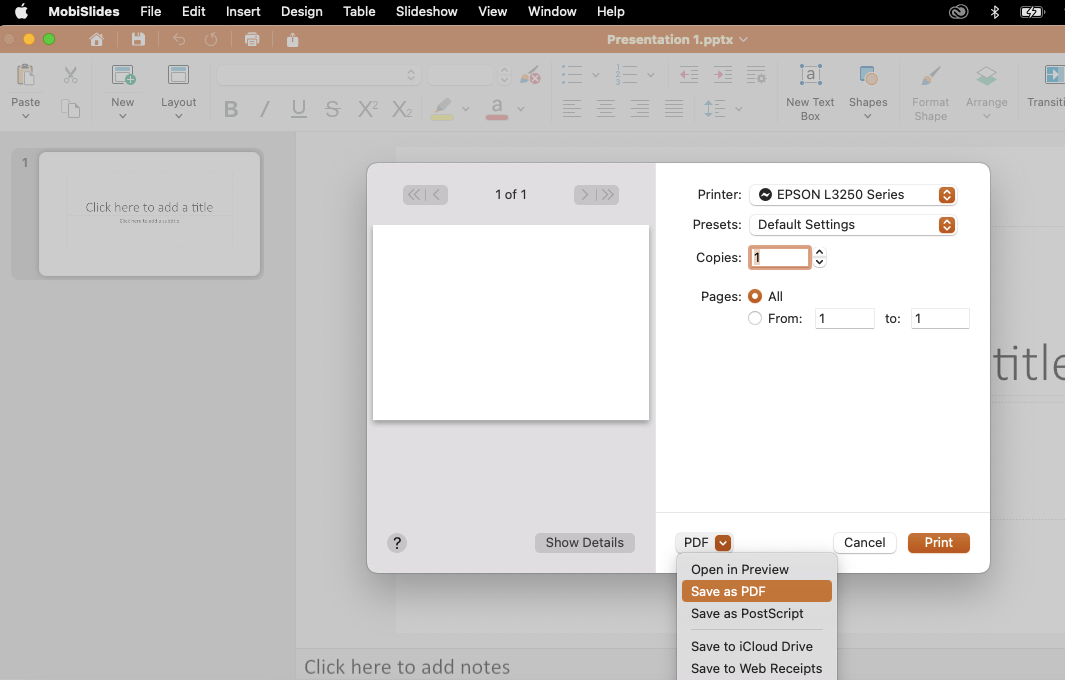Increment the Copies stepper
This screenshot has height=680, width=1065.
pyautogui.click(x=820, y=253)
